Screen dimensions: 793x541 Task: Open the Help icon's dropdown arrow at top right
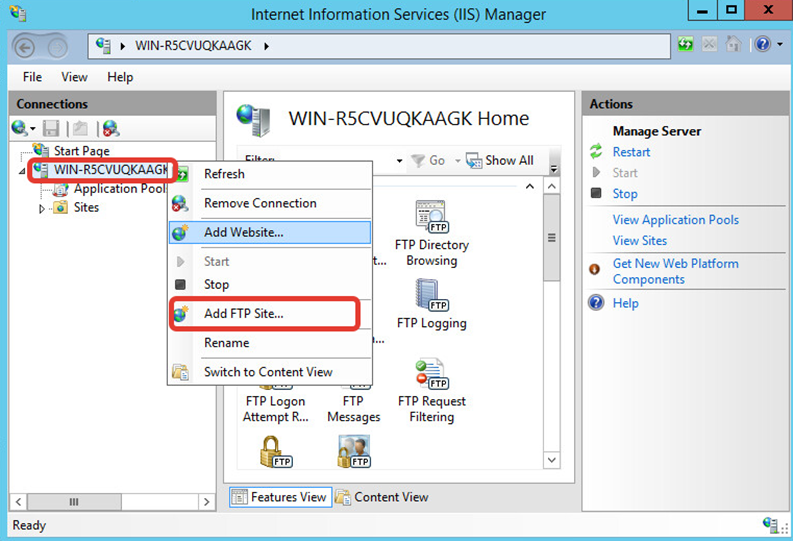pos(780,44)
